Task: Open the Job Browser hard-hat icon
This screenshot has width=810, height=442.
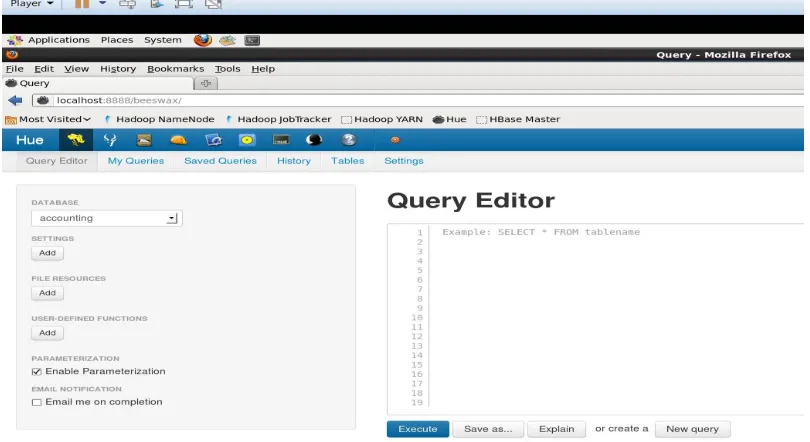Action: 178,140
